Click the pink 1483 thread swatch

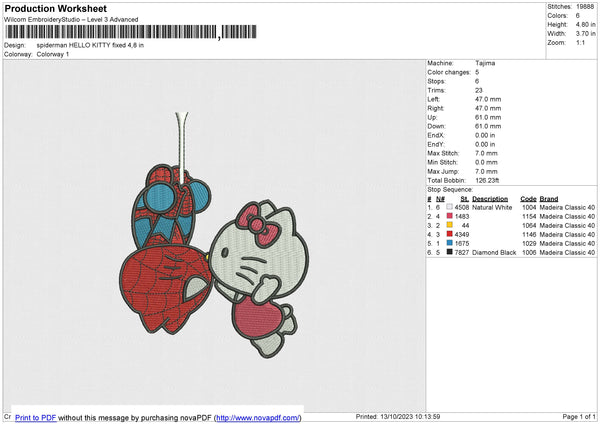point(449,216)
